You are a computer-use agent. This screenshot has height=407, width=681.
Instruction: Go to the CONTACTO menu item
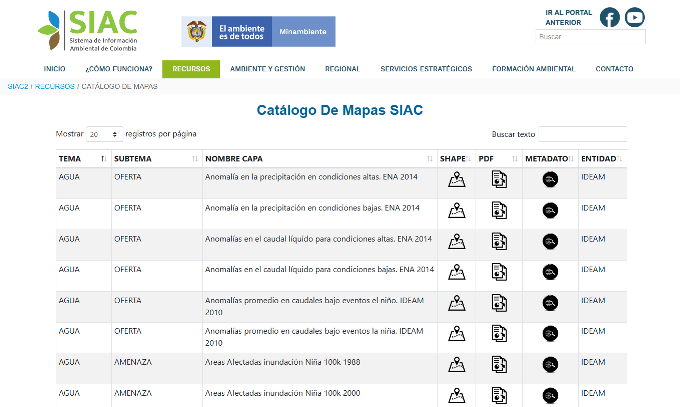tap(614, 69)
